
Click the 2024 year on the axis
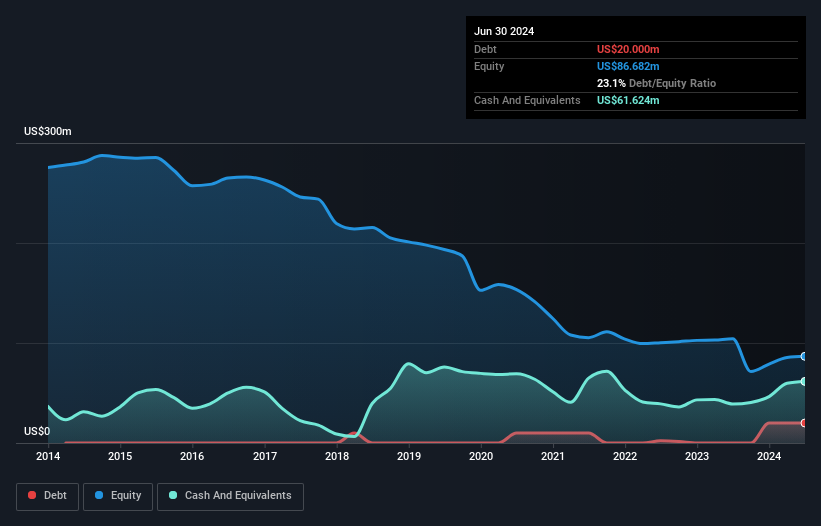point(769,457)
